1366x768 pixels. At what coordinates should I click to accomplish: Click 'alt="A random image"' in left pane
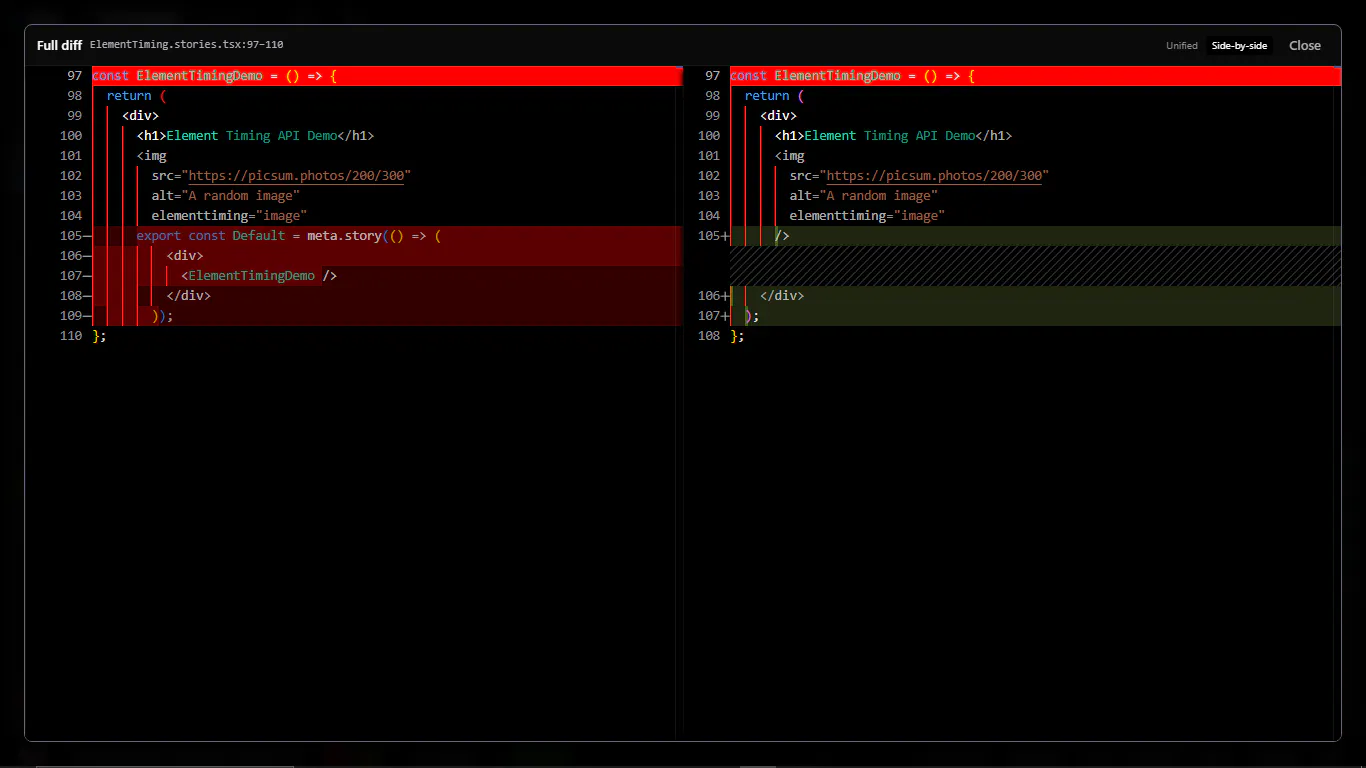226,196
